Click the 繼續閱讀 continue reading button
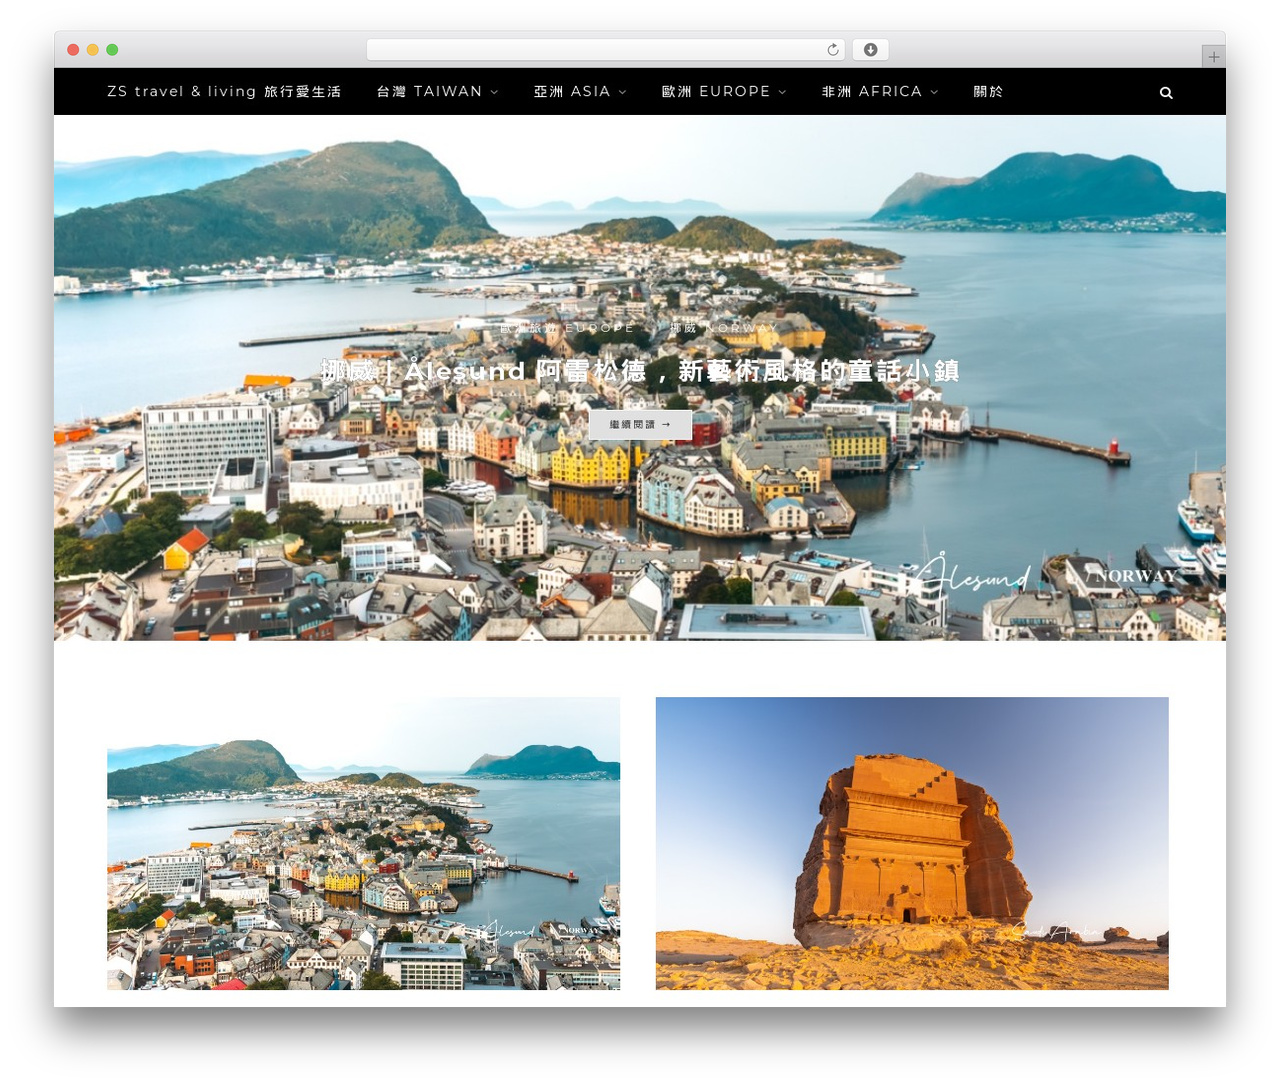This screenshot has width=1280, height=1084. pos(640,424)
